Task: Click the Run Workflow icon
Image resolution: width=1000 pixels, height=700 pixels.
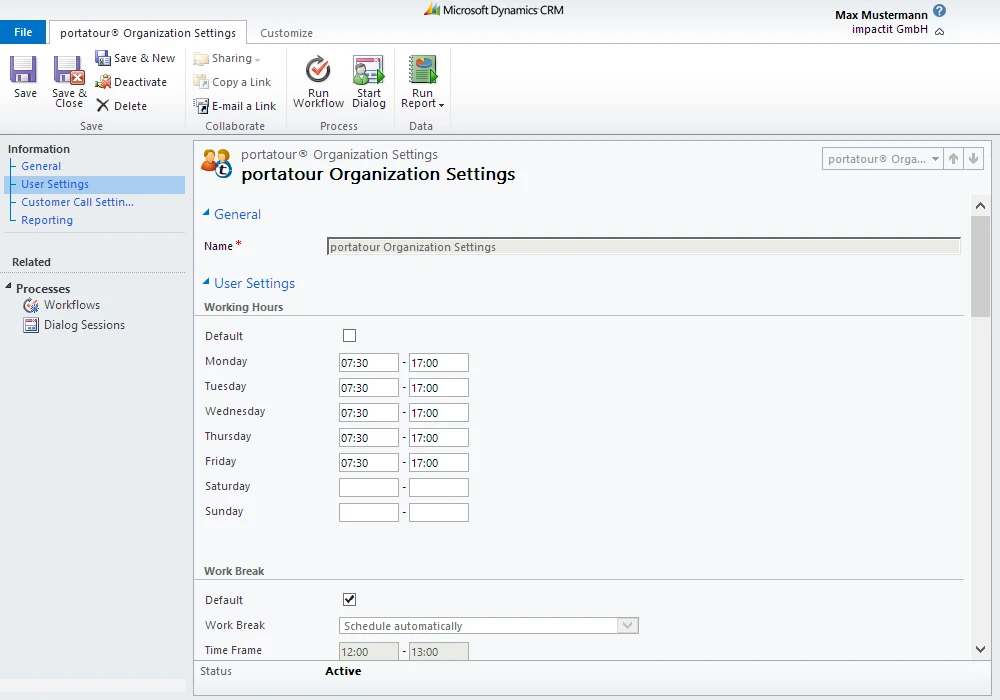Action: click(x=318, y=69)
